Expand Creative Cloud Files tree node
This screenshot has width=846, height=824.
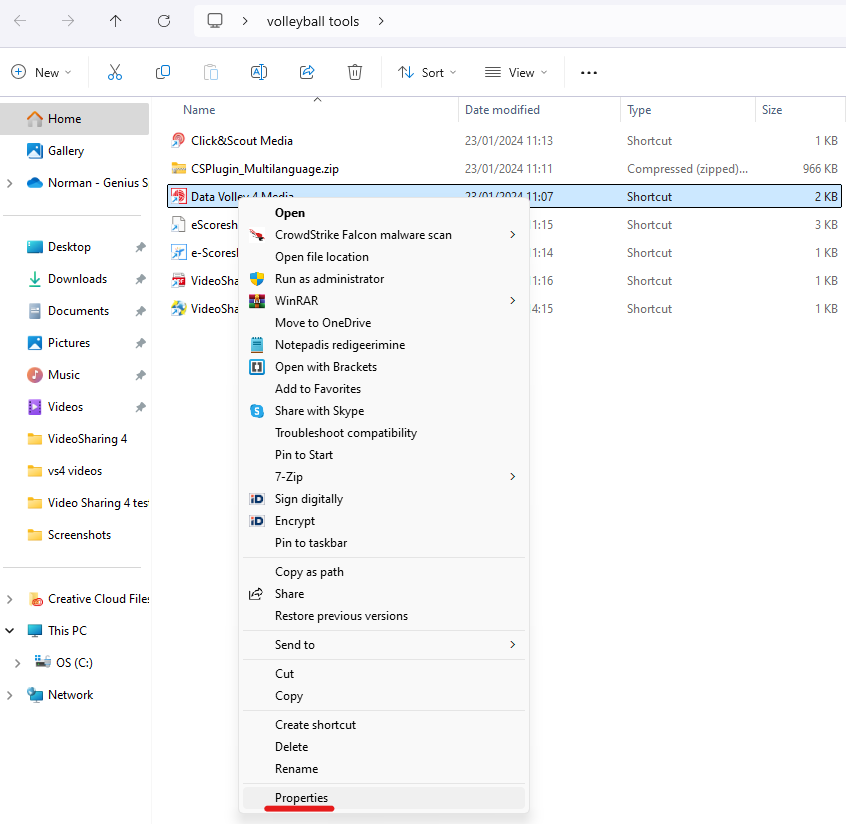tap(10, 599)
